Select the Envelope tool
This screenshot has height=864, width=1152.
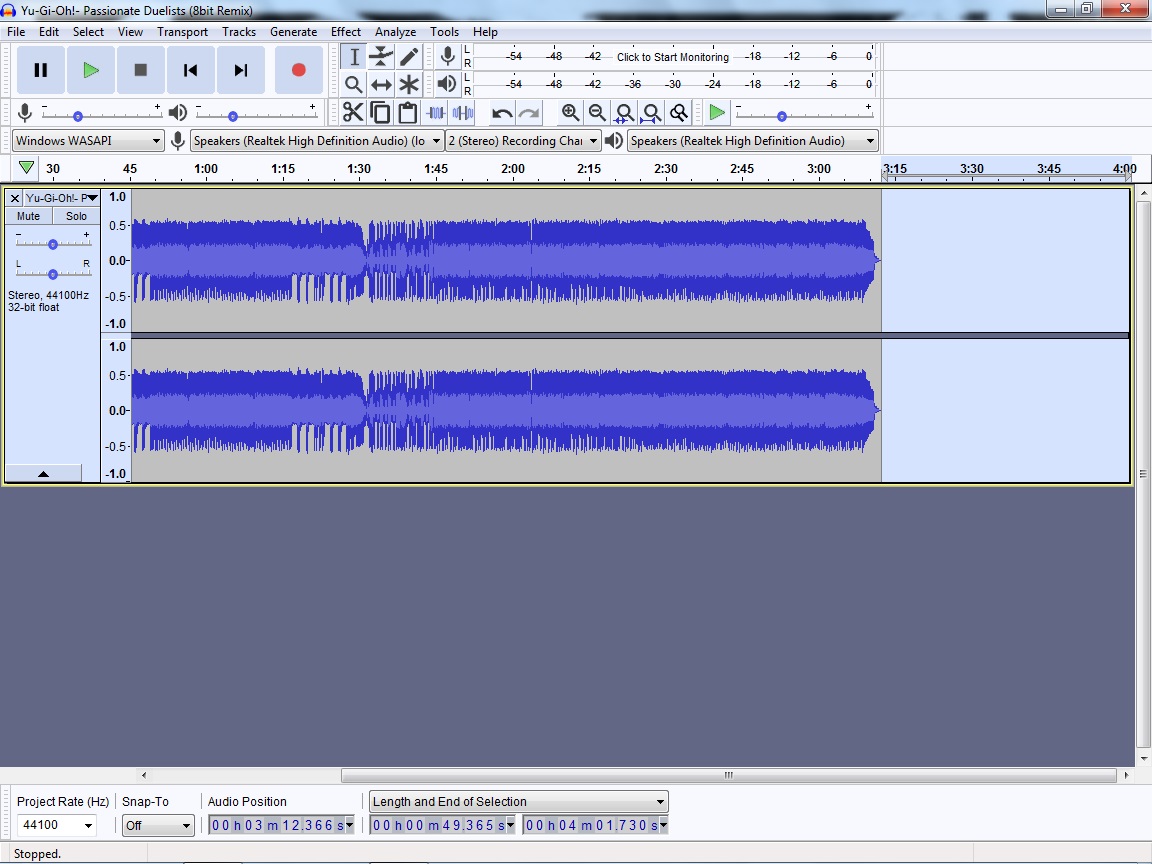coord(381,57)
